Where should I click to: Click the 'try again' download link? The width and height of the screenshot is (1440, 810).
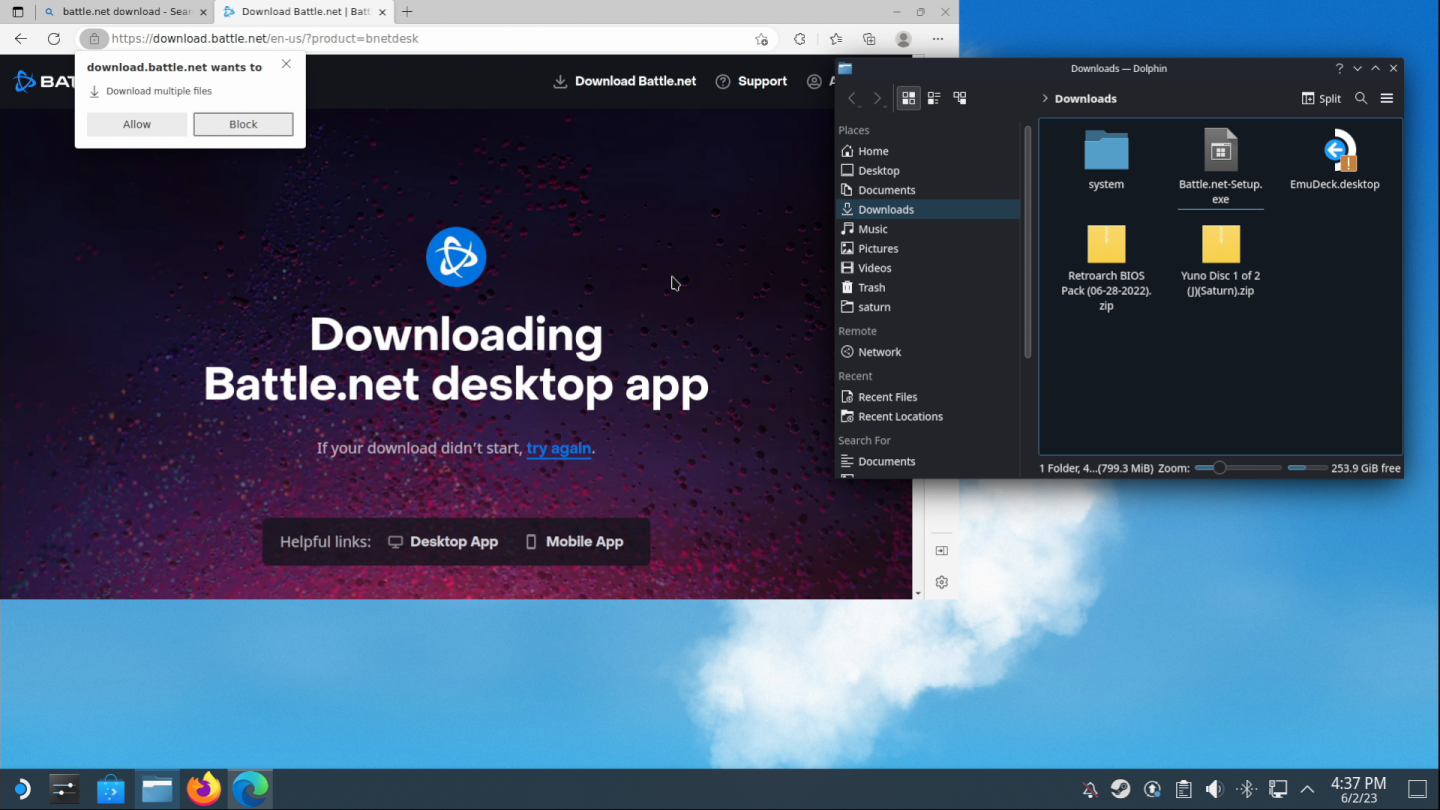pos(559,448)
